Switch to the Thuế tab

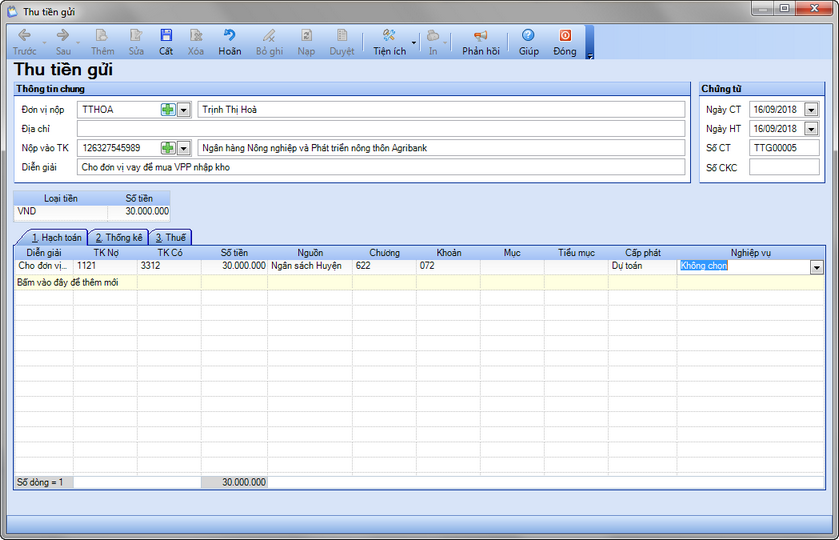coord(170,237)
